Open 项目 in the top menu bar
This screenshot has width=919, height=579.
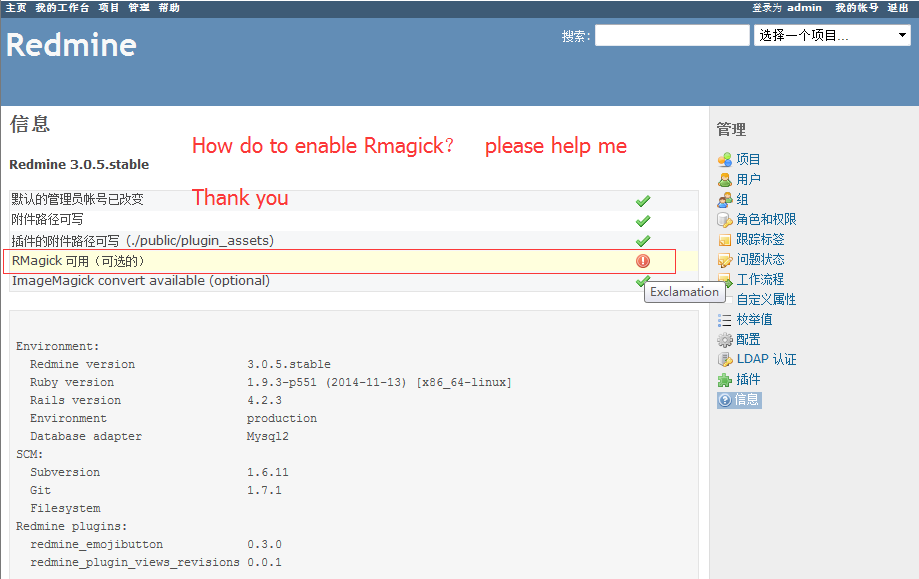click(108, 8)
